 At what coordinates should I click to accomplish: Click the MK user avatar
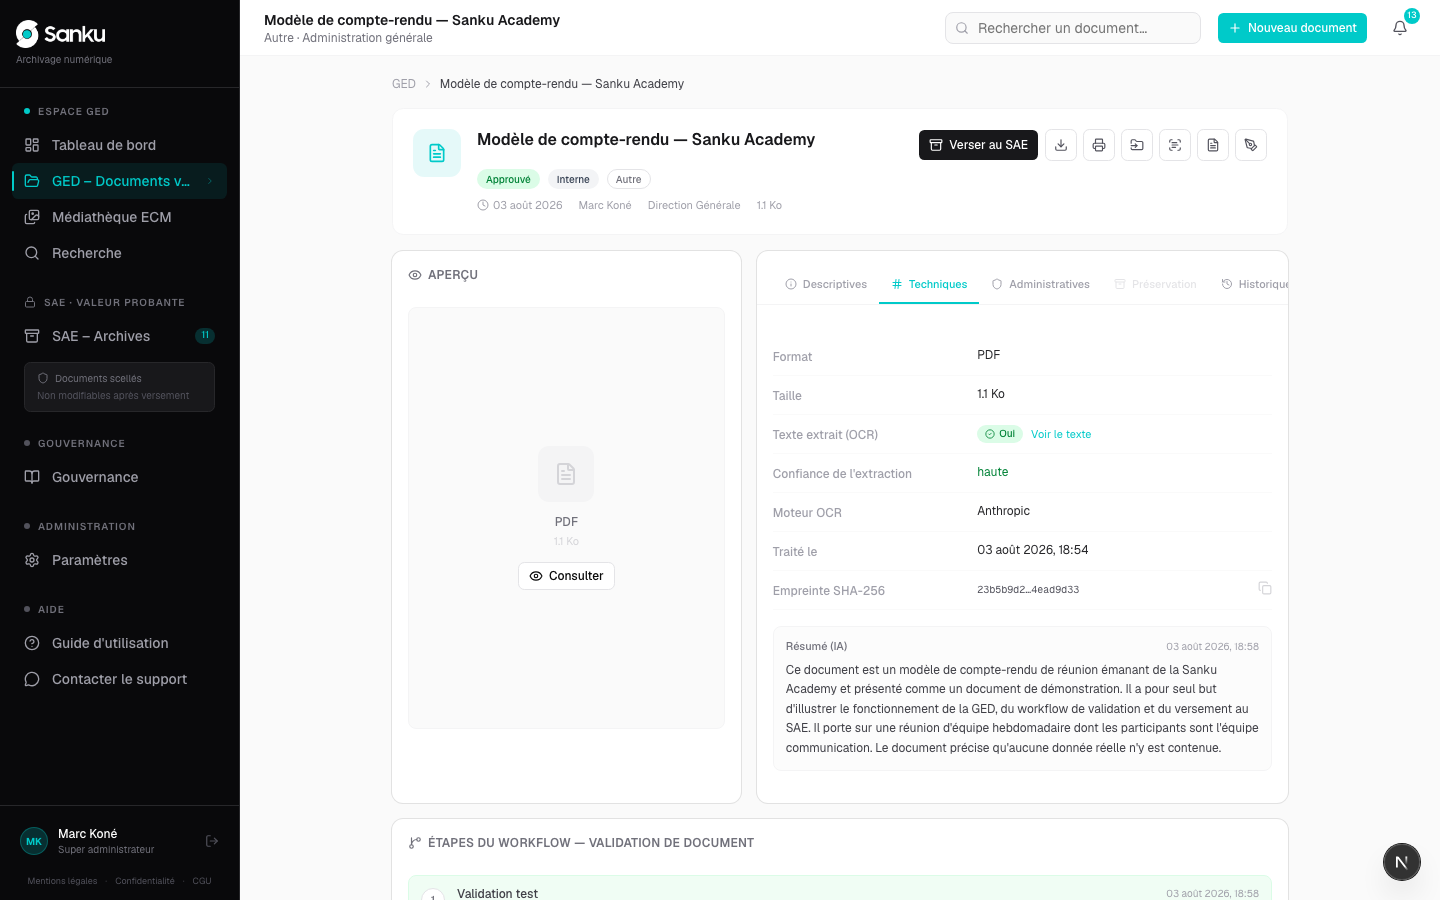tap(34, 841)
